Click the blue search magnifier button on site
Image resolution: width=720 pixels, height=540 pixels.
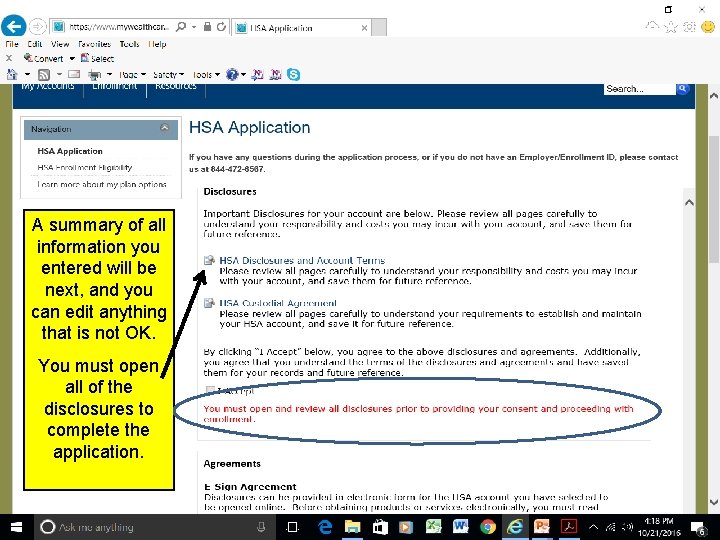pyautogui.click(x=683, y=89)
